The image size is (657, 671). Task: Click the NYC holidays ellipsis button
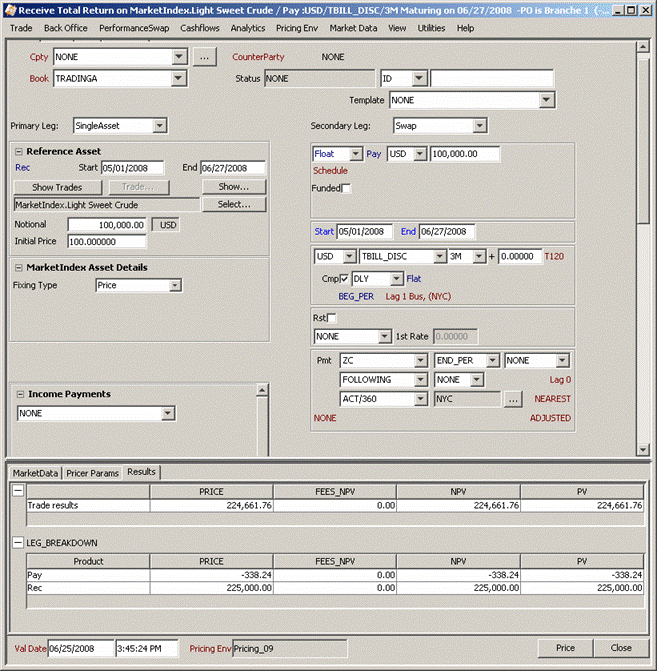coord(513,399)
